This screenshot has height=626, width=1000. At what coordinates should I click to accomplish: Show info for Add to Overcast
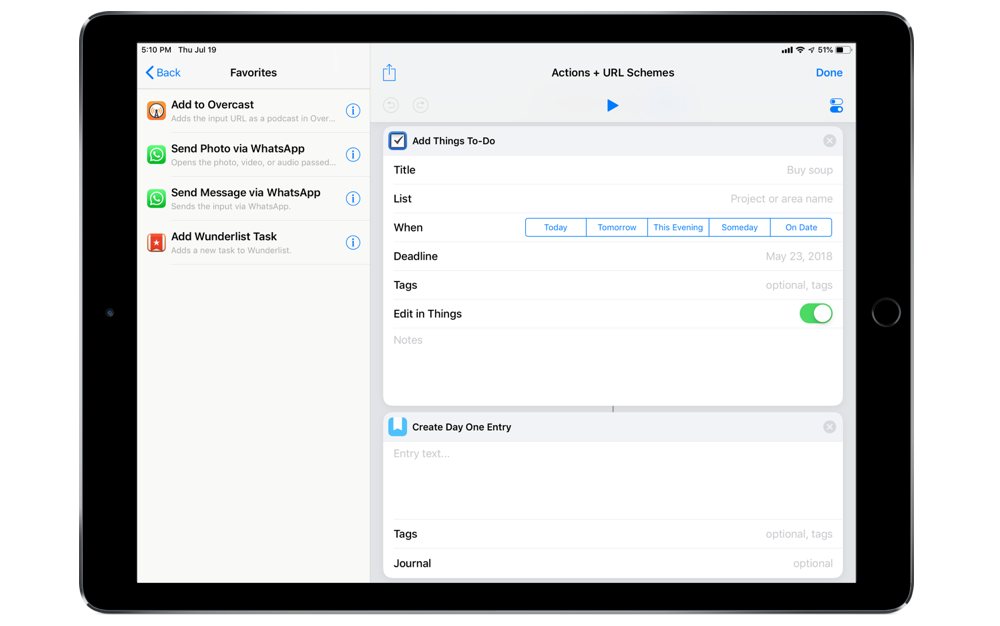353,110
